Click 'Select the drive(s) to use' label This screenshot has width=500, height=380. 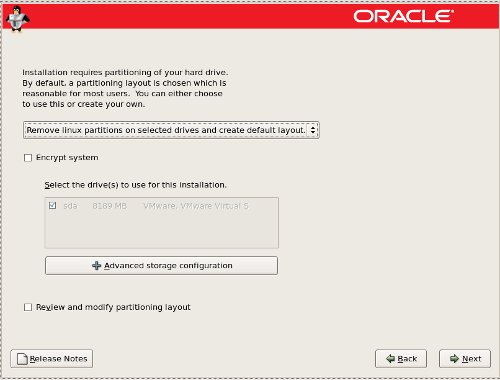point(135,185)
